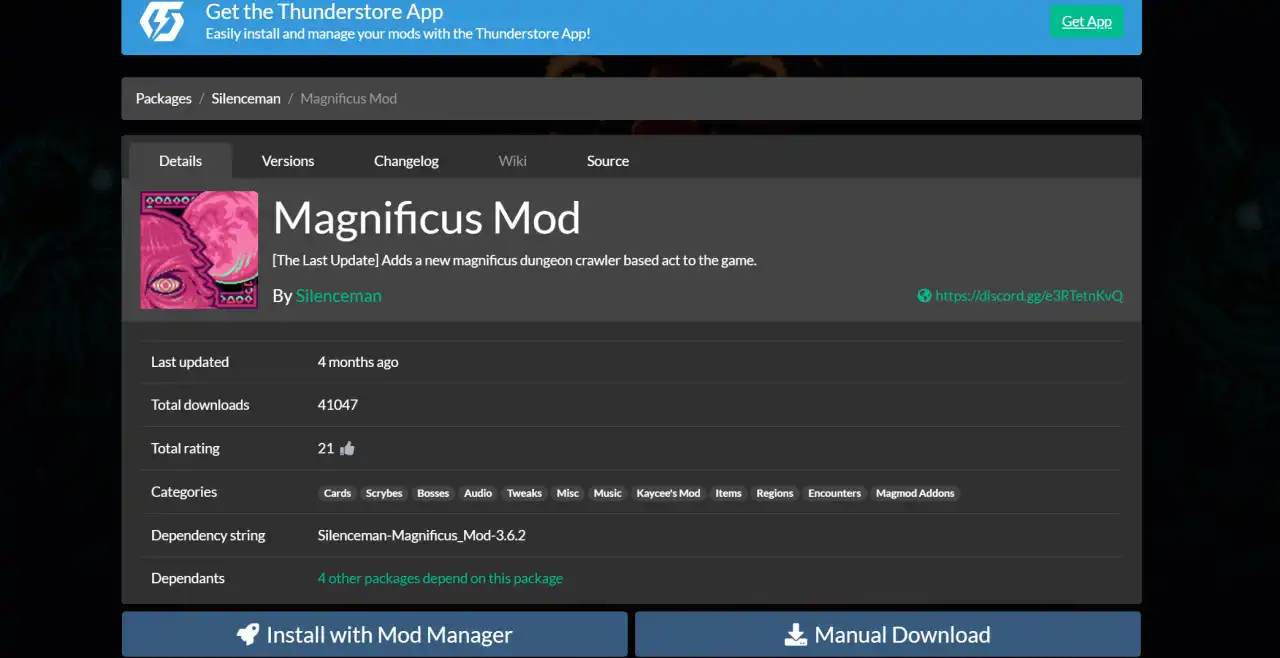
Task: Click the Get App button
Action: point(1087,21)
